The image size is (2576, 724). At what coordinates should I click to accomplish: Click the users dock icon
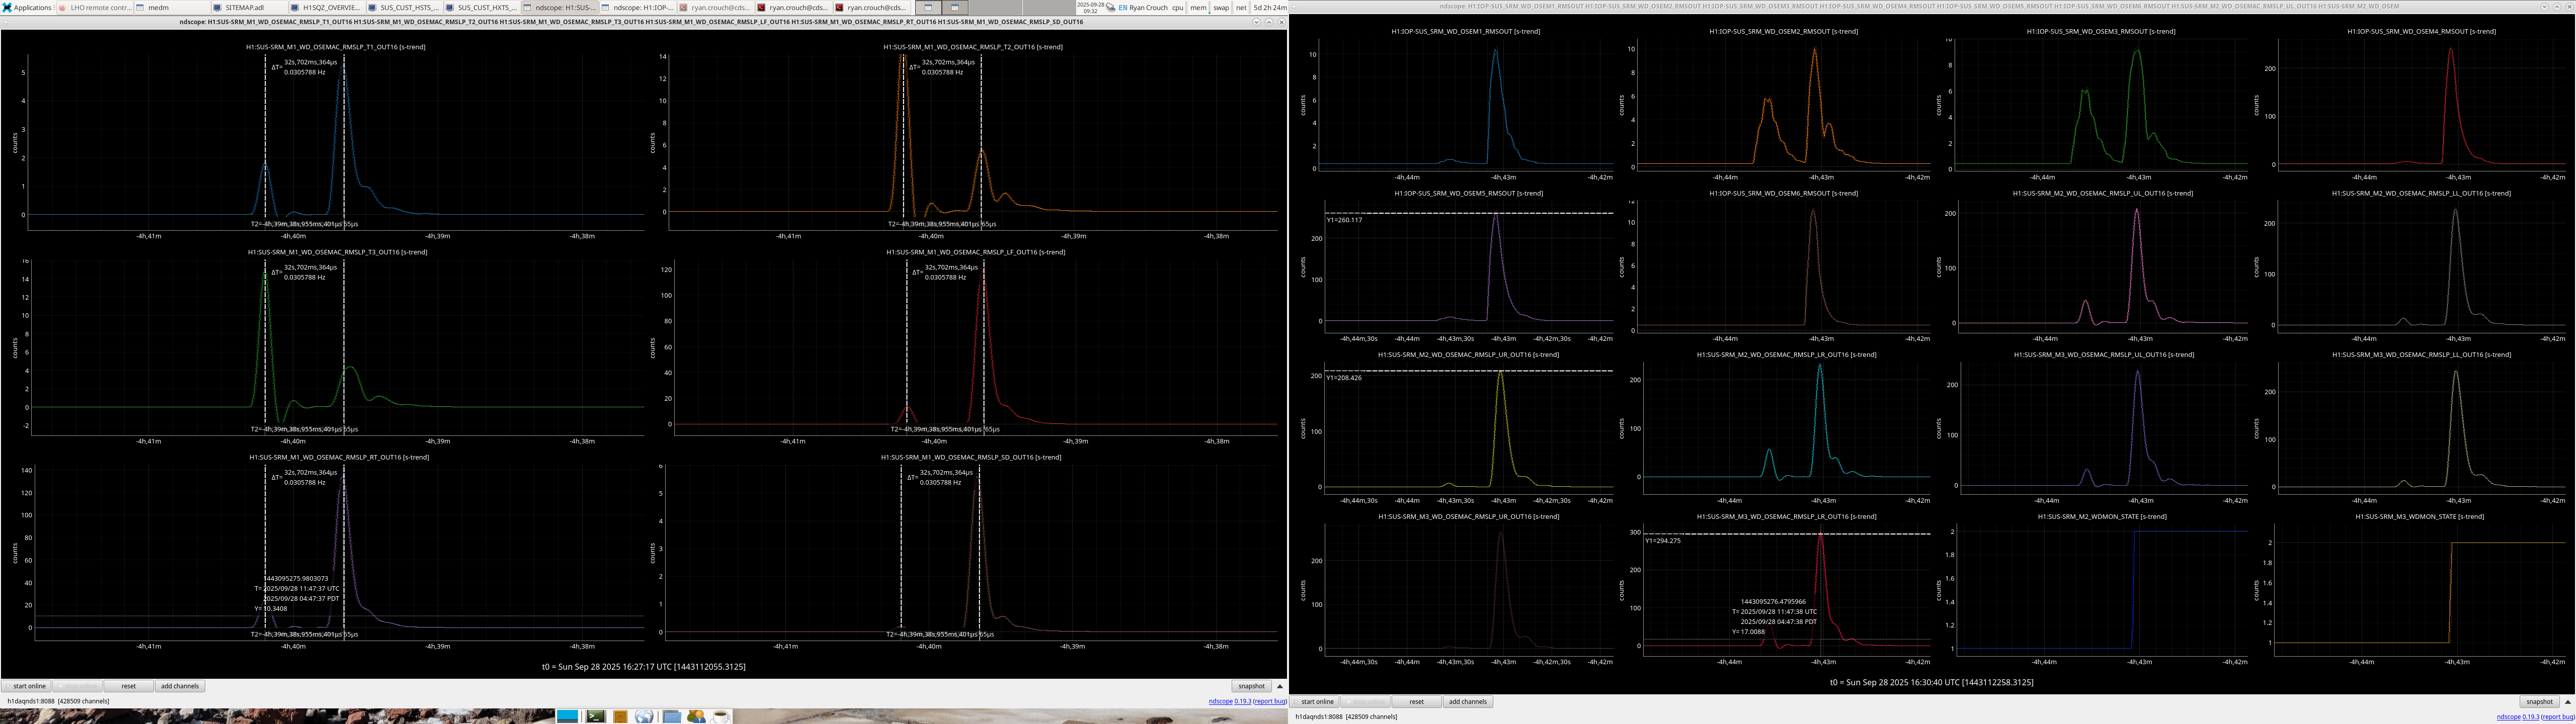[x=696, y=716]
